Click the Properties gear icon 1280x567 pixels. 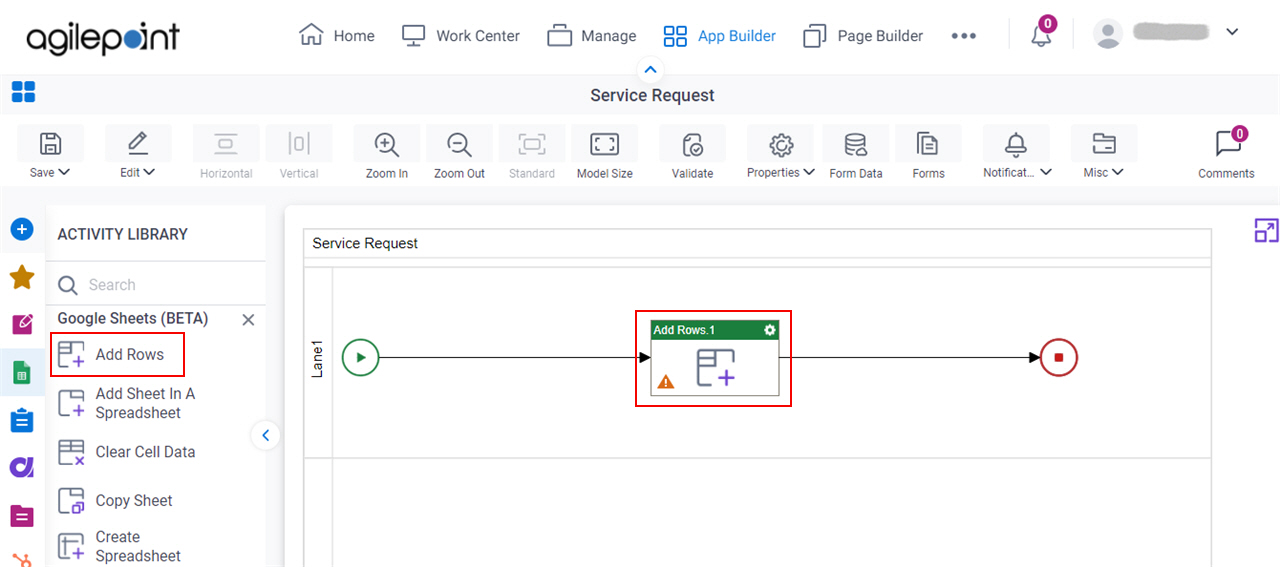[781, 145]
